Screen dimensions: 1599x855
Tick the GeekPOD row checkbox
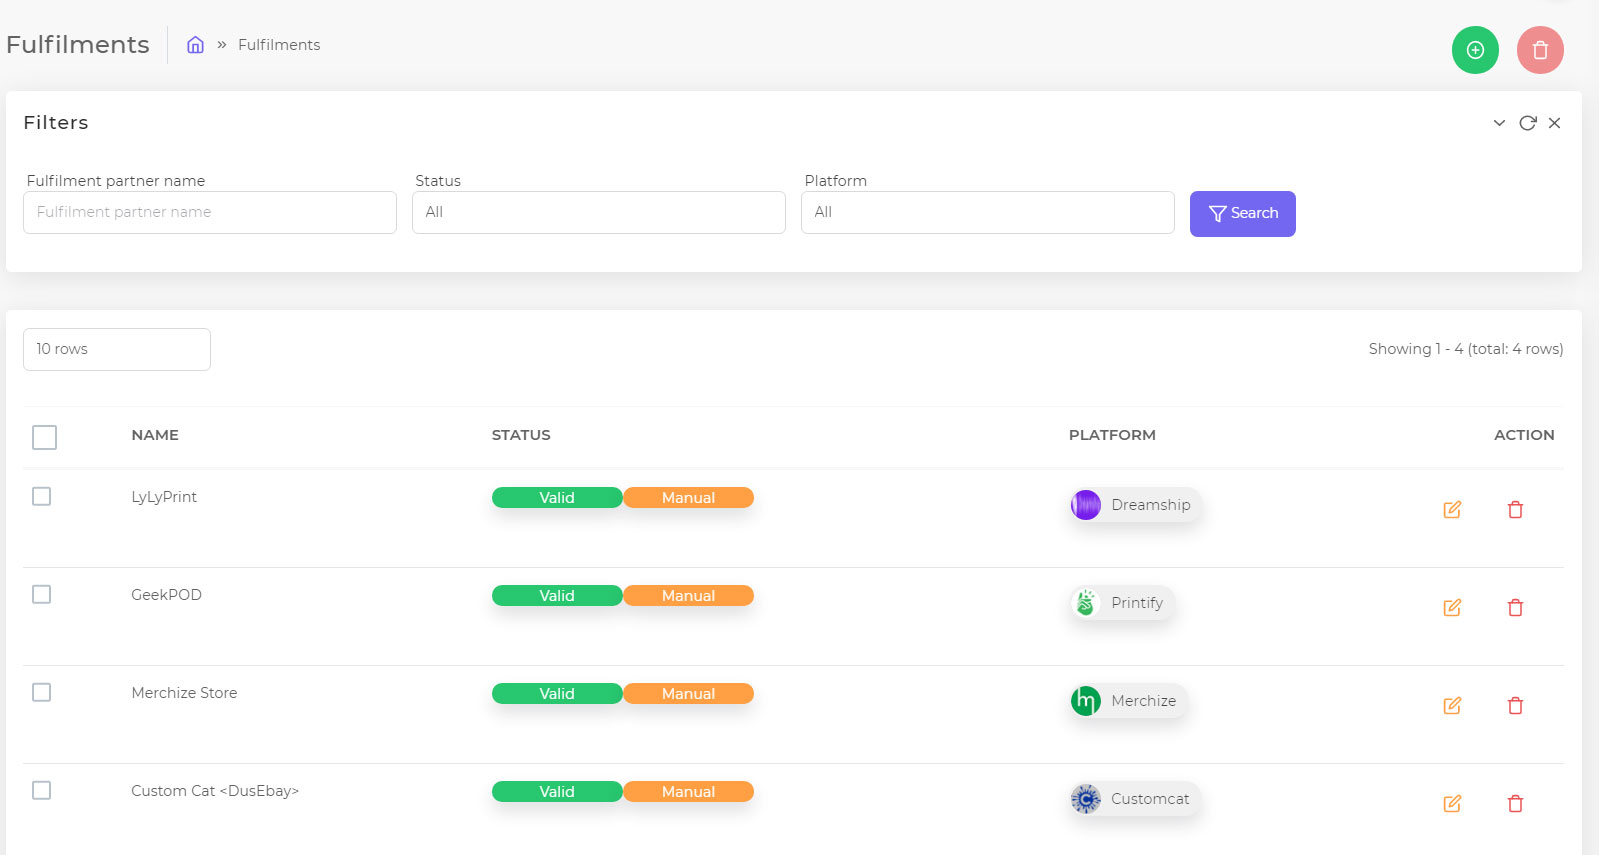(41, 594)
